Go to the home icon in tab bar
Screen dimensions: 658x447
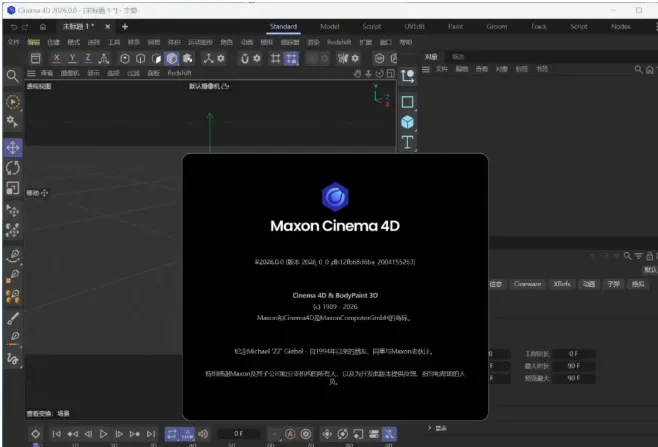[43, 27]
